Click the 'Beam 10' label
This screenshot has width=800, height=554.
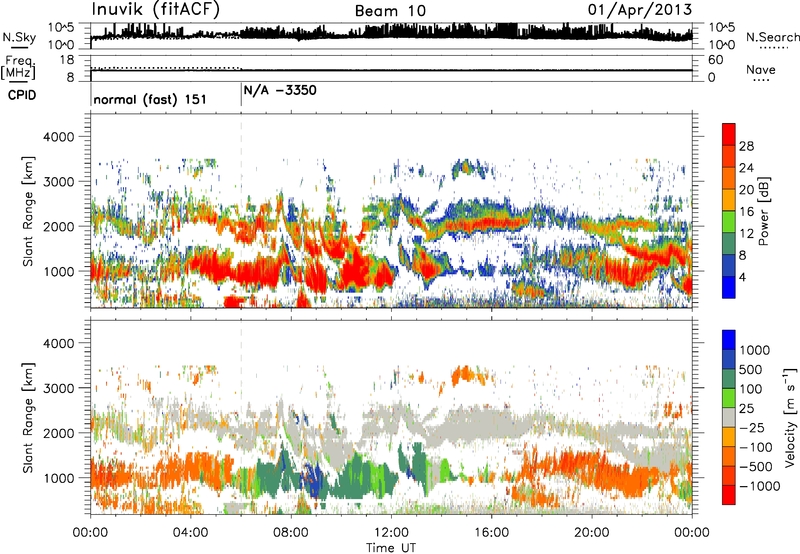[390, 11]
